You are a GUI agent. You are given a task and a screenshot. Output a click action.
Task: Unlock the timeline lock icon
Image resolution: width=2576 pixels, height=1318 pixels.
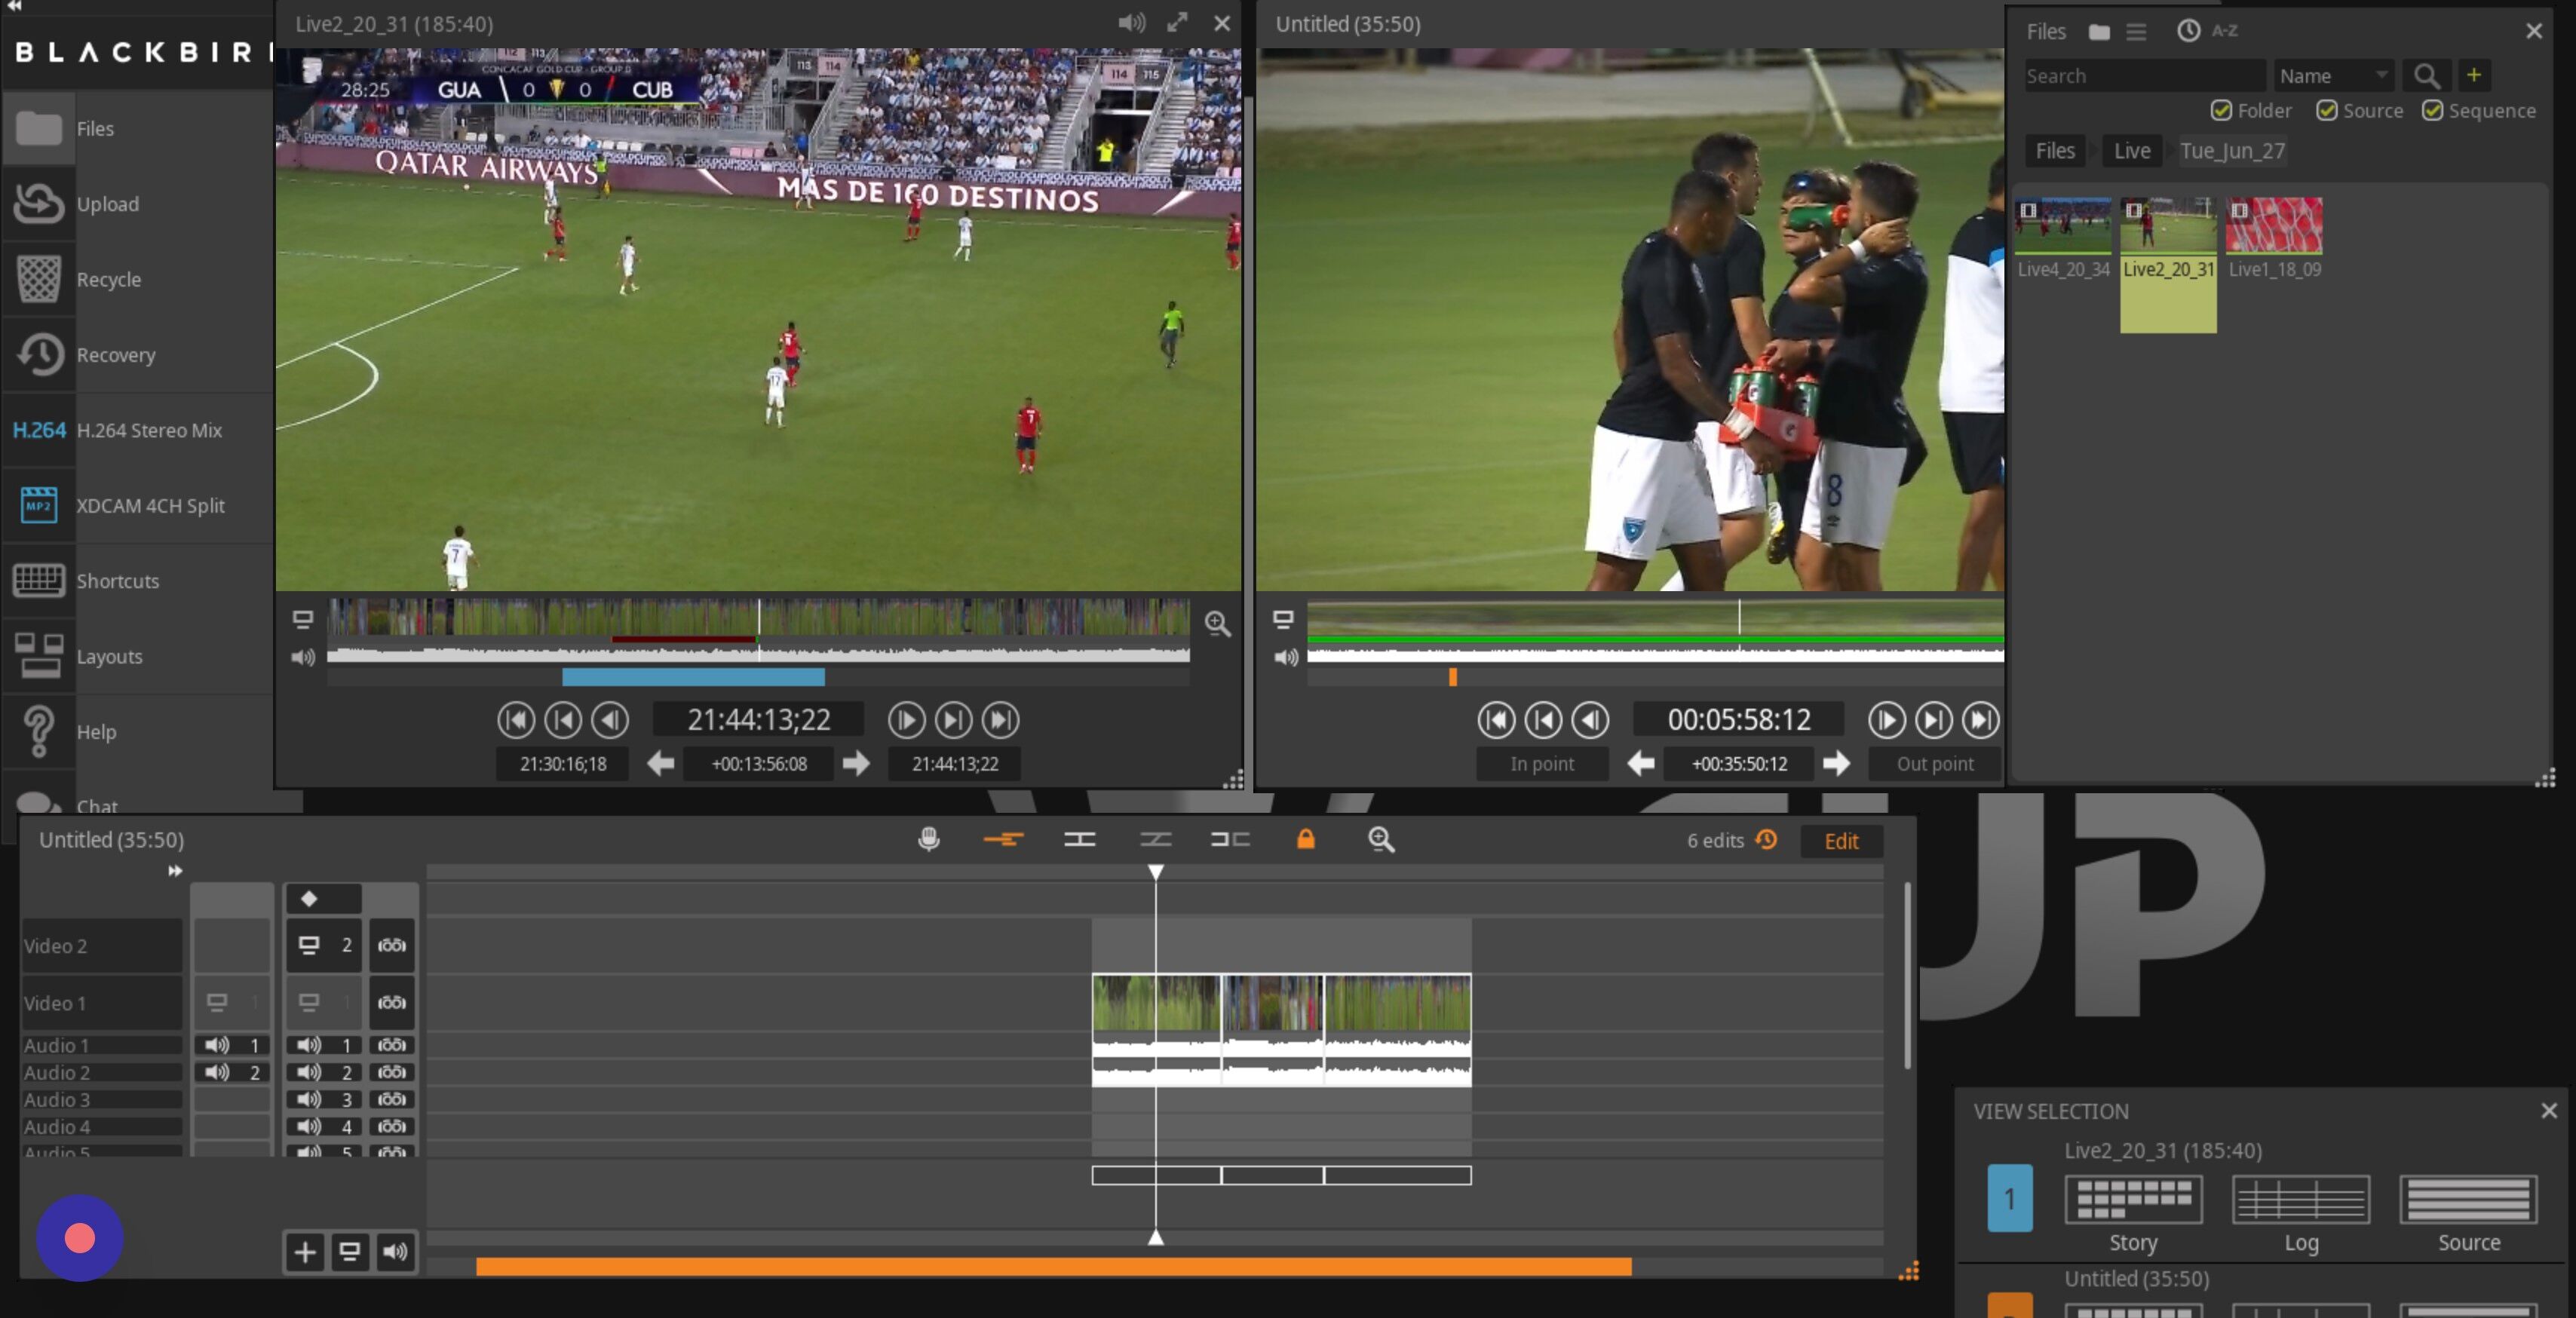coord(1306,840)
